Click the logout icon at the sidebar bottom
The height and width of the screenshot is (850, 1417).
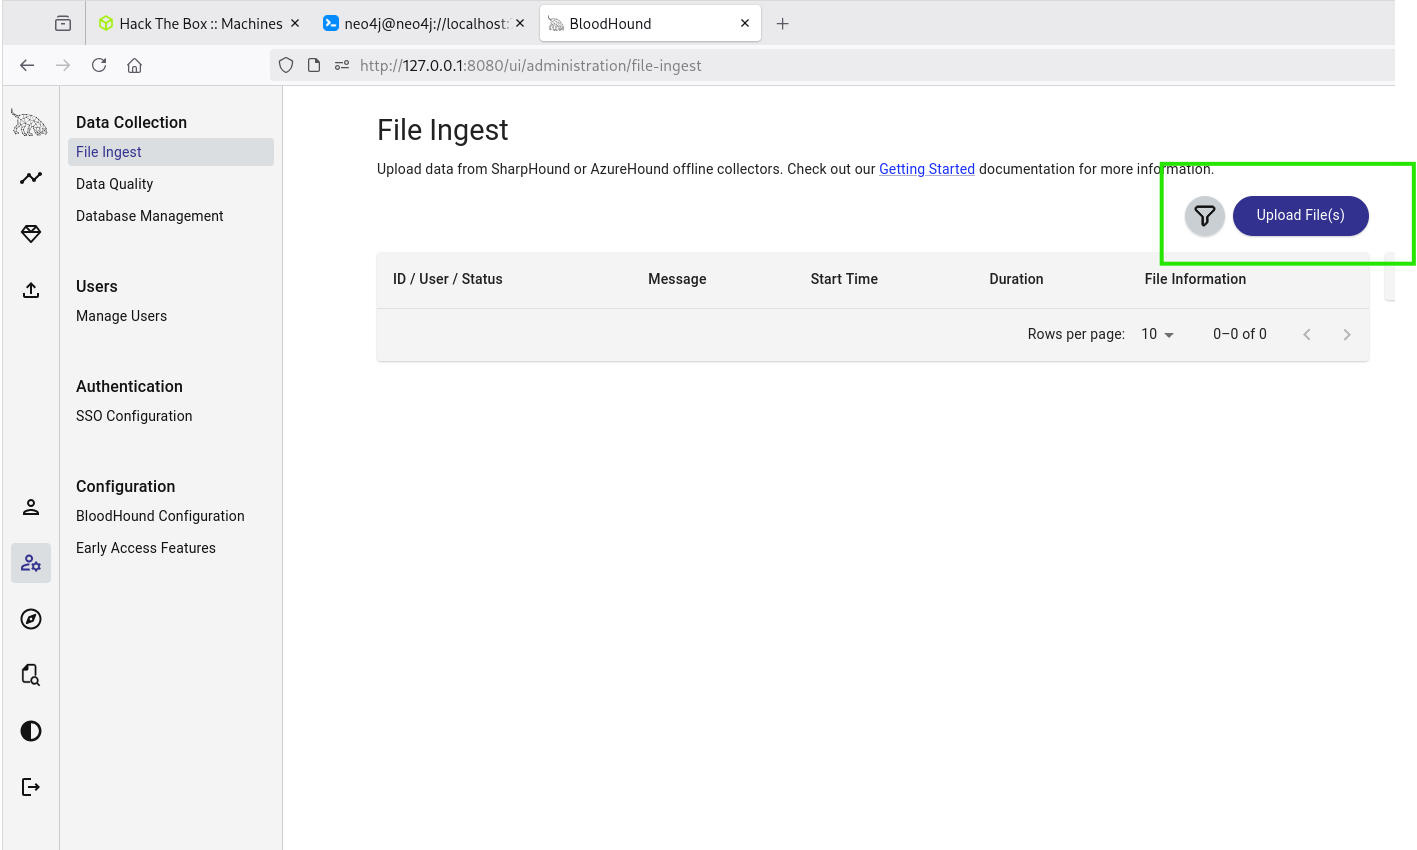tap(31, 787)
